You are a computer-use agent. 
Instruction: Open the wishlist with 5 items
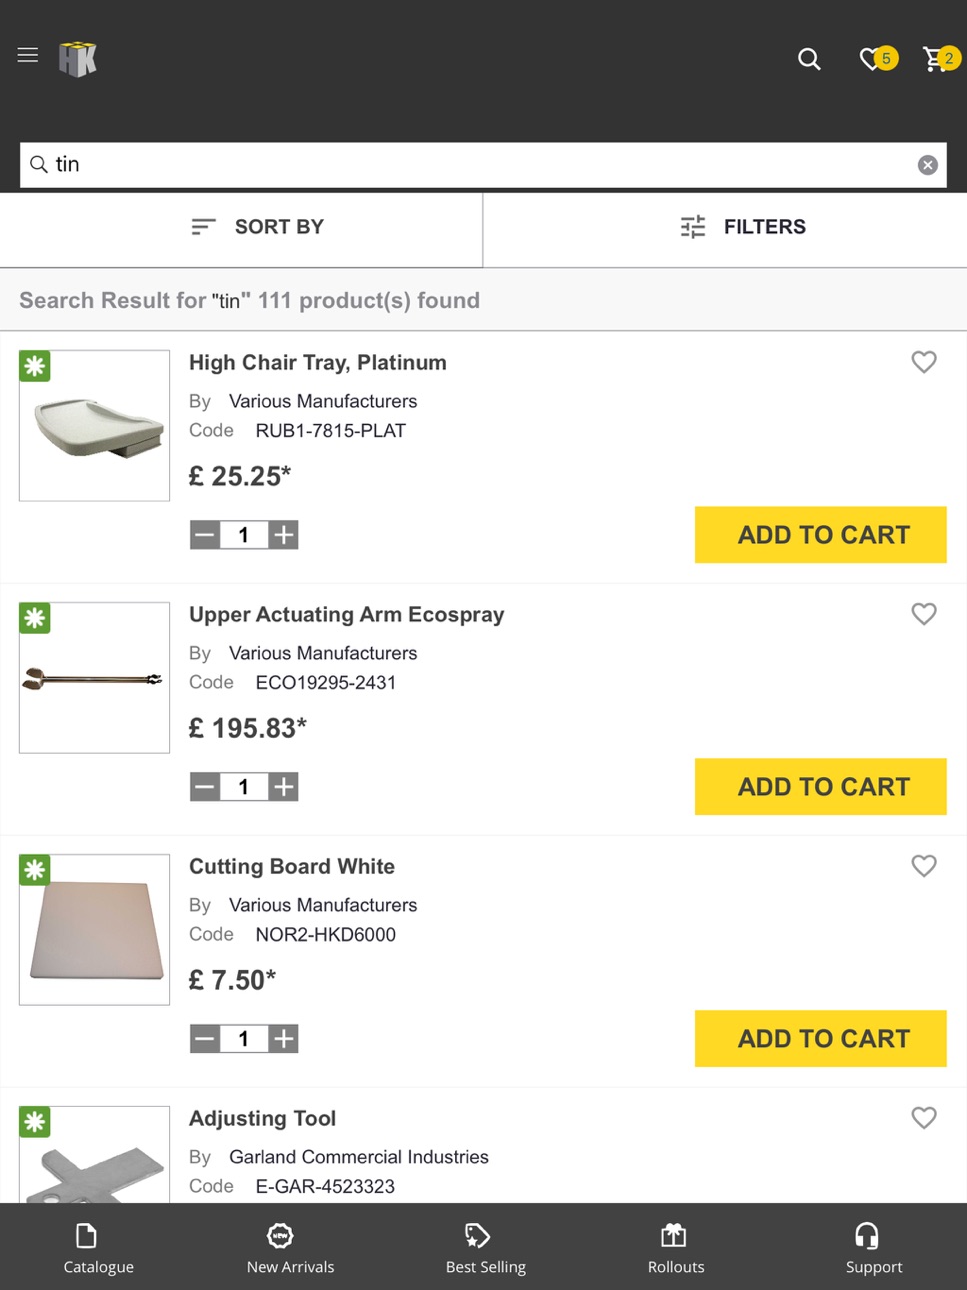coord(878,59)
